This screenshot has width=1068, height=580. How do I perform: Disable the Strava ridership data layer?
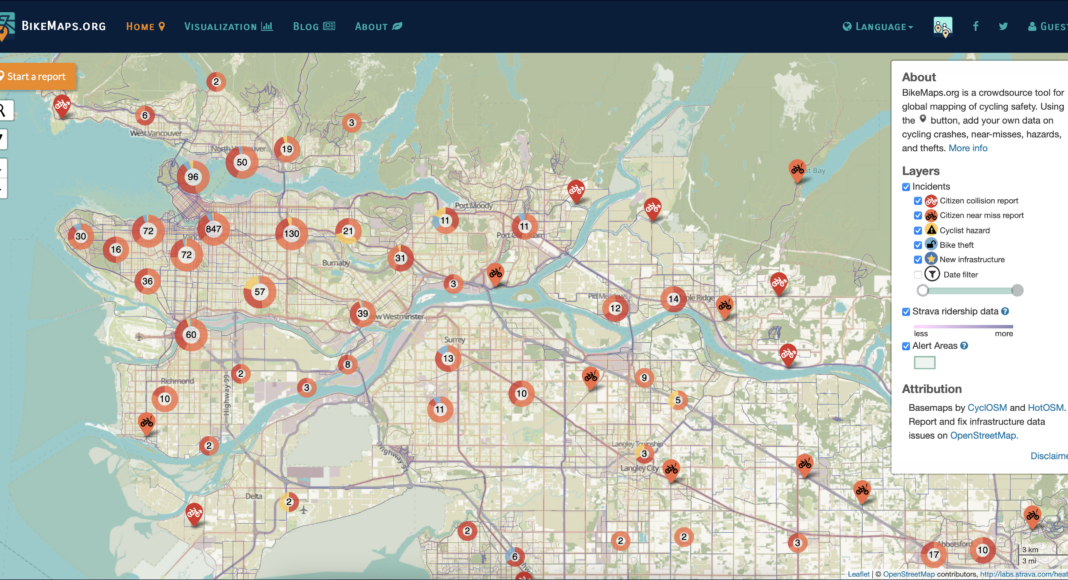(907, 311)
